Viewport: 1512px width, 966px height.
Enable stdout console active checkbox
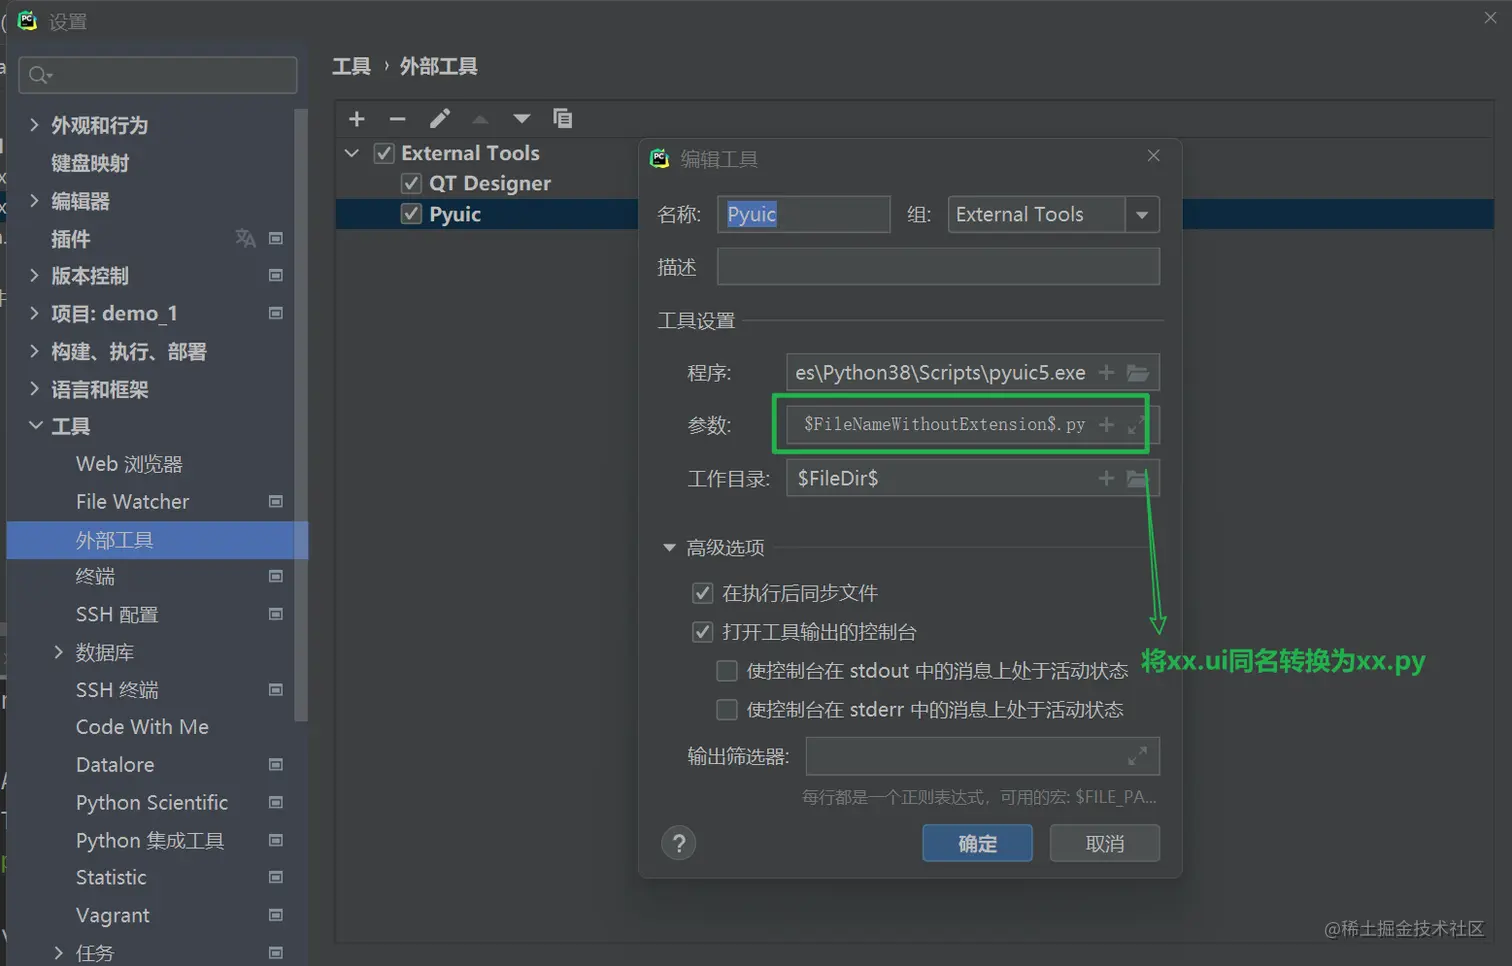tap(727, 670)
